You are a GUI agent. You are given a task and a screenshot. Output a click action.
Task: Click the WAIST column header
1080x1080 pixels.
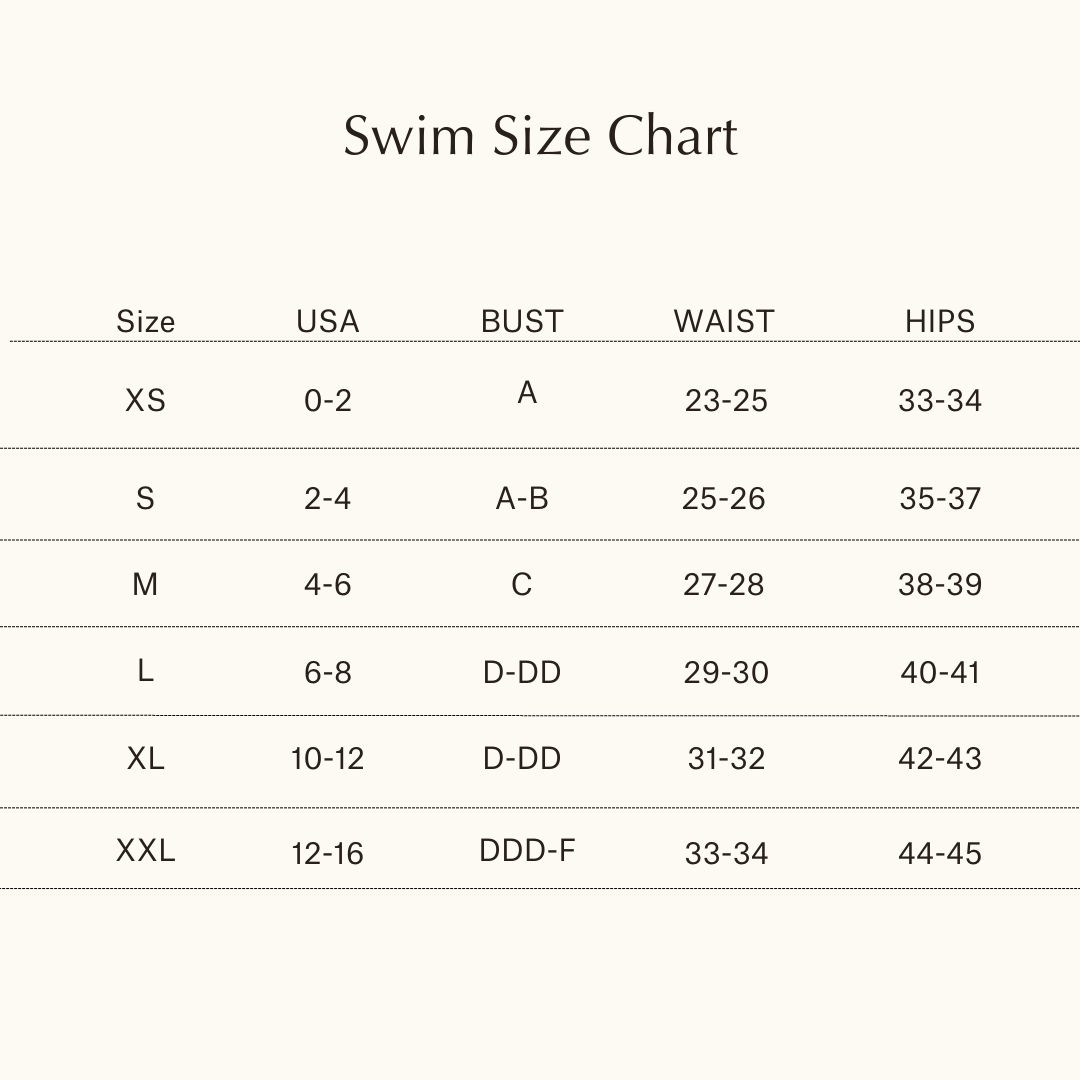click(724, 321)
